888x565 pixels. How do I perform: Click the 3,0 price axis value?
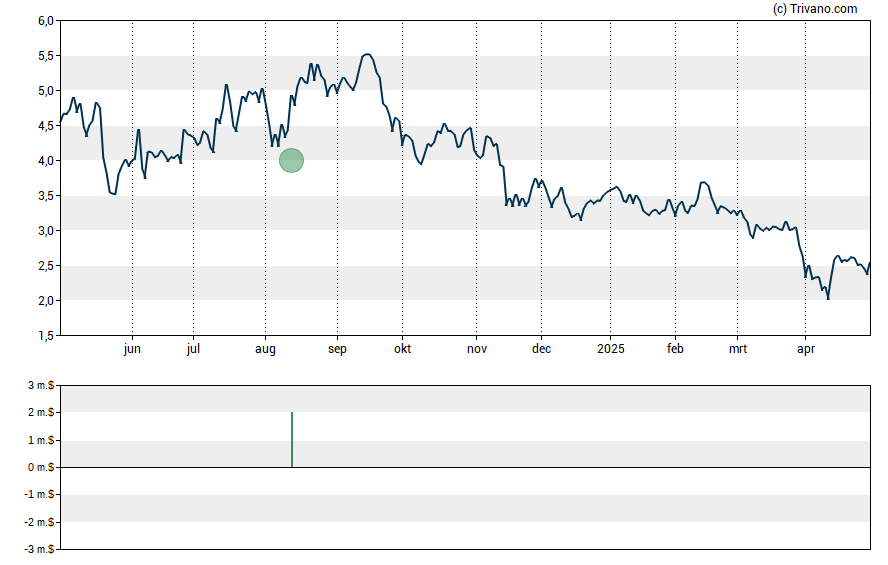46,230
